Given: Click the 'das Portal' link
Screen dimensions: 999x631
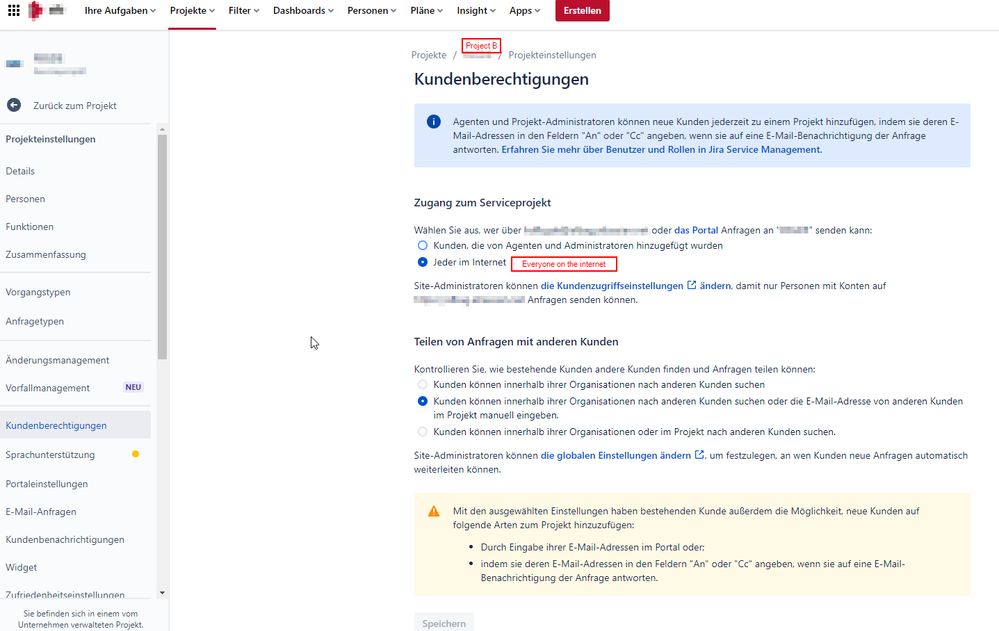Looking at the screenshot, I should [x=696, y=230].
